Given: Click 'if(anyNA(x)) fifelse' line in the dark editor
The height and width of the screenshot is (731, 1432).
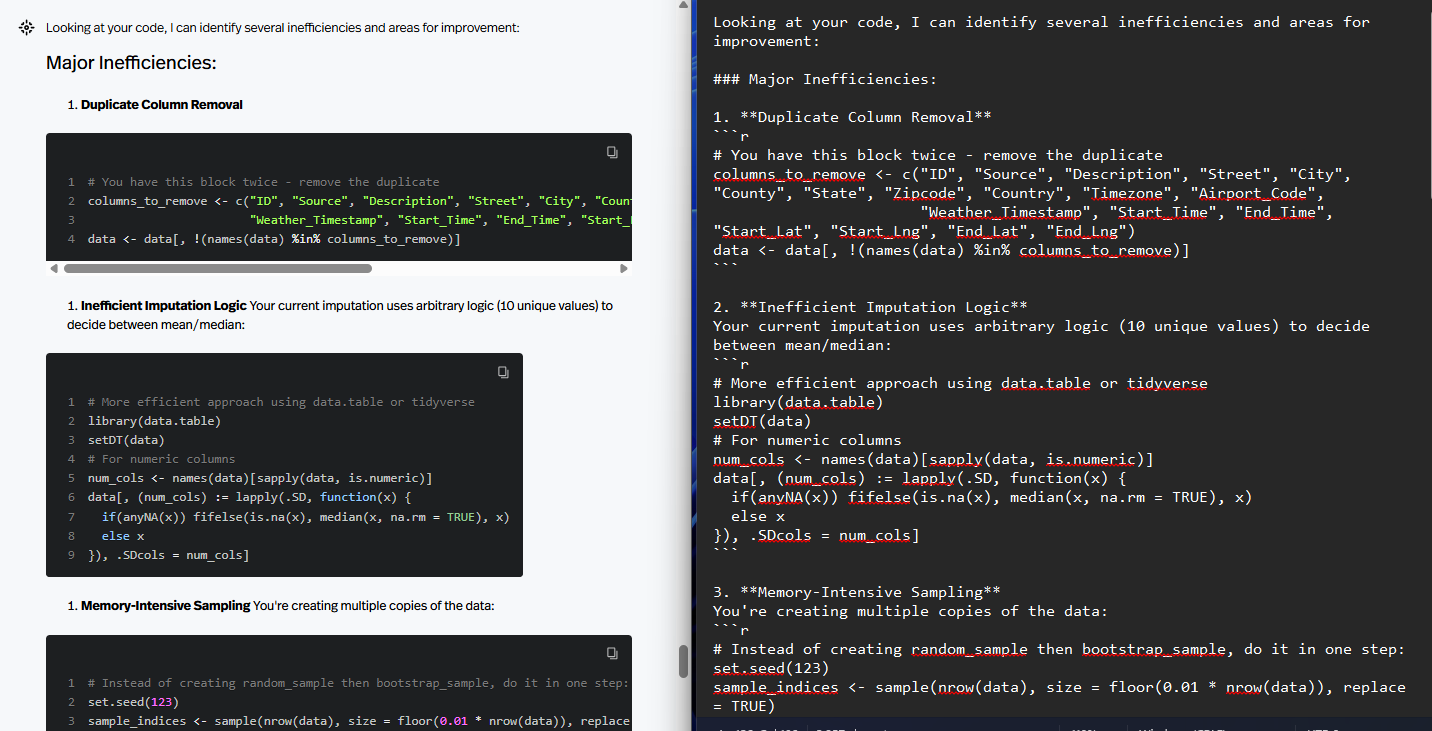Looking at the screenshot, I should click(991, 497).
